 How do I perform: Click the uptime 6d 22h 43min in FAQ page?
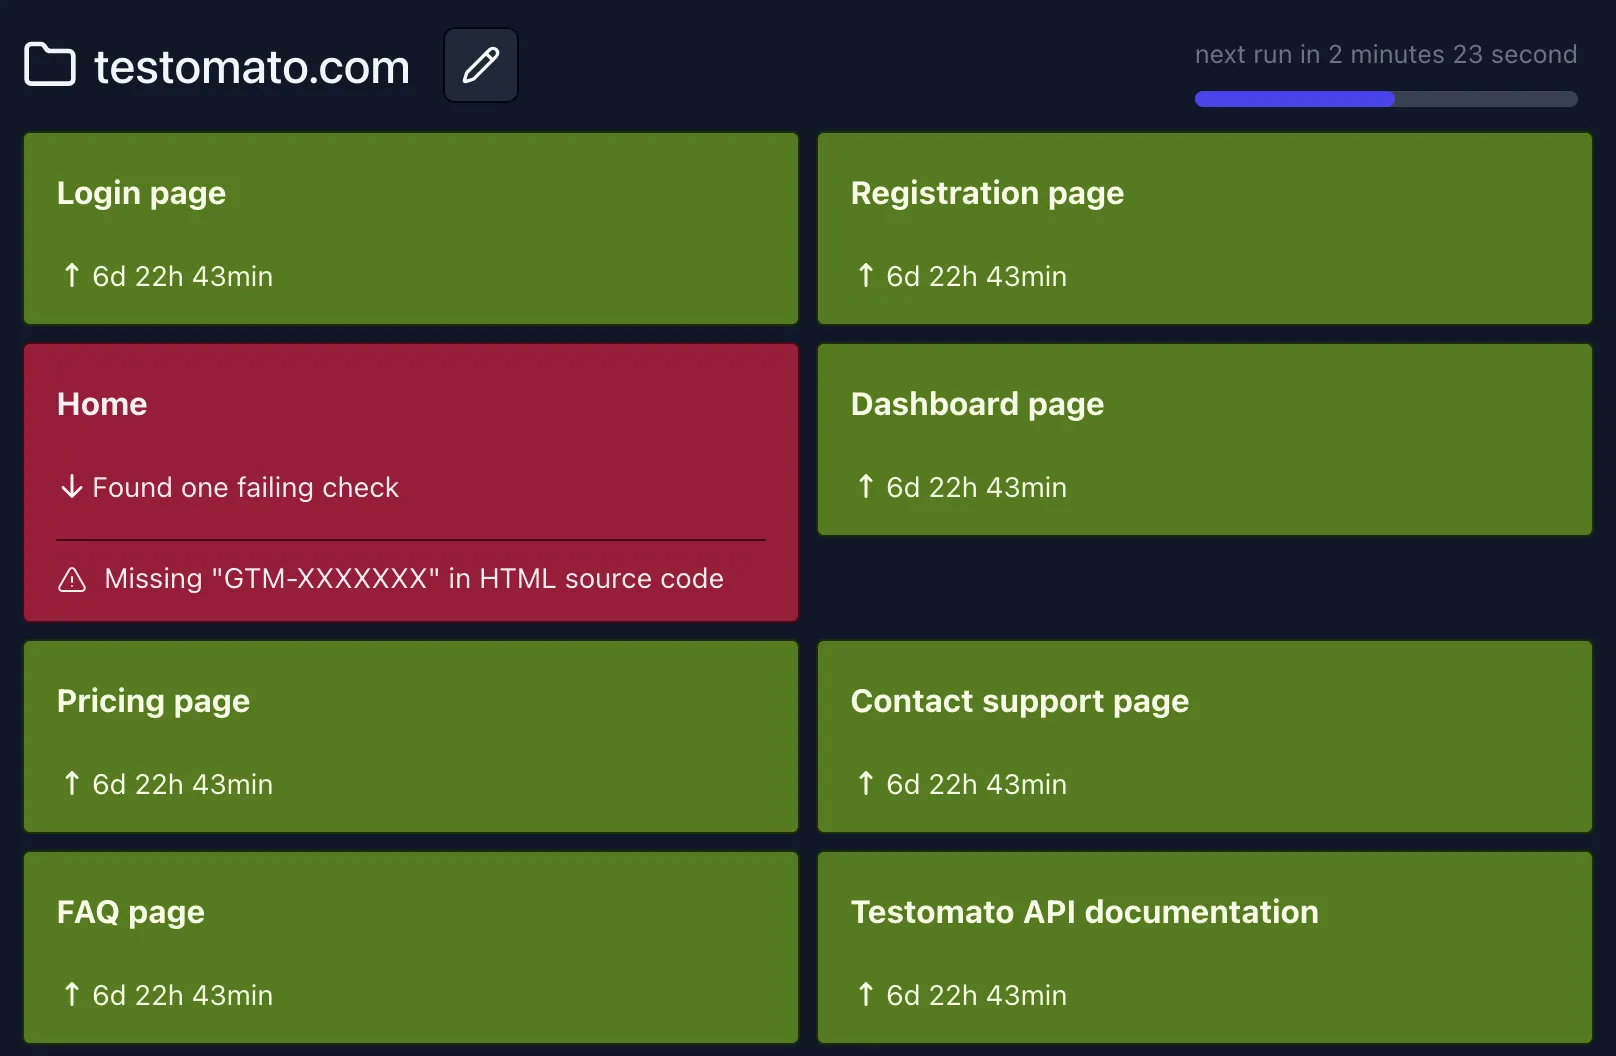tap(182, 995)
